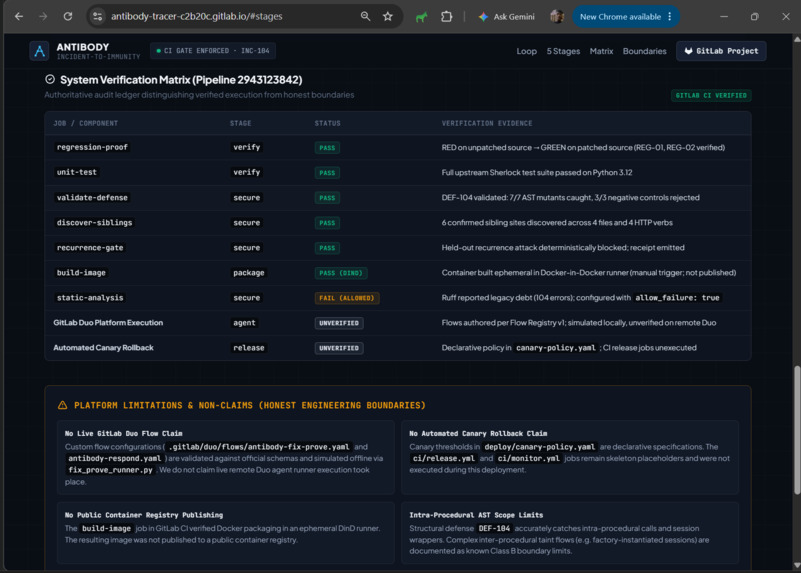The width and height of the screenshot is (801, 573).
Task: Click the check-circle icon beside System Verification Matrix
Action: 50,79
